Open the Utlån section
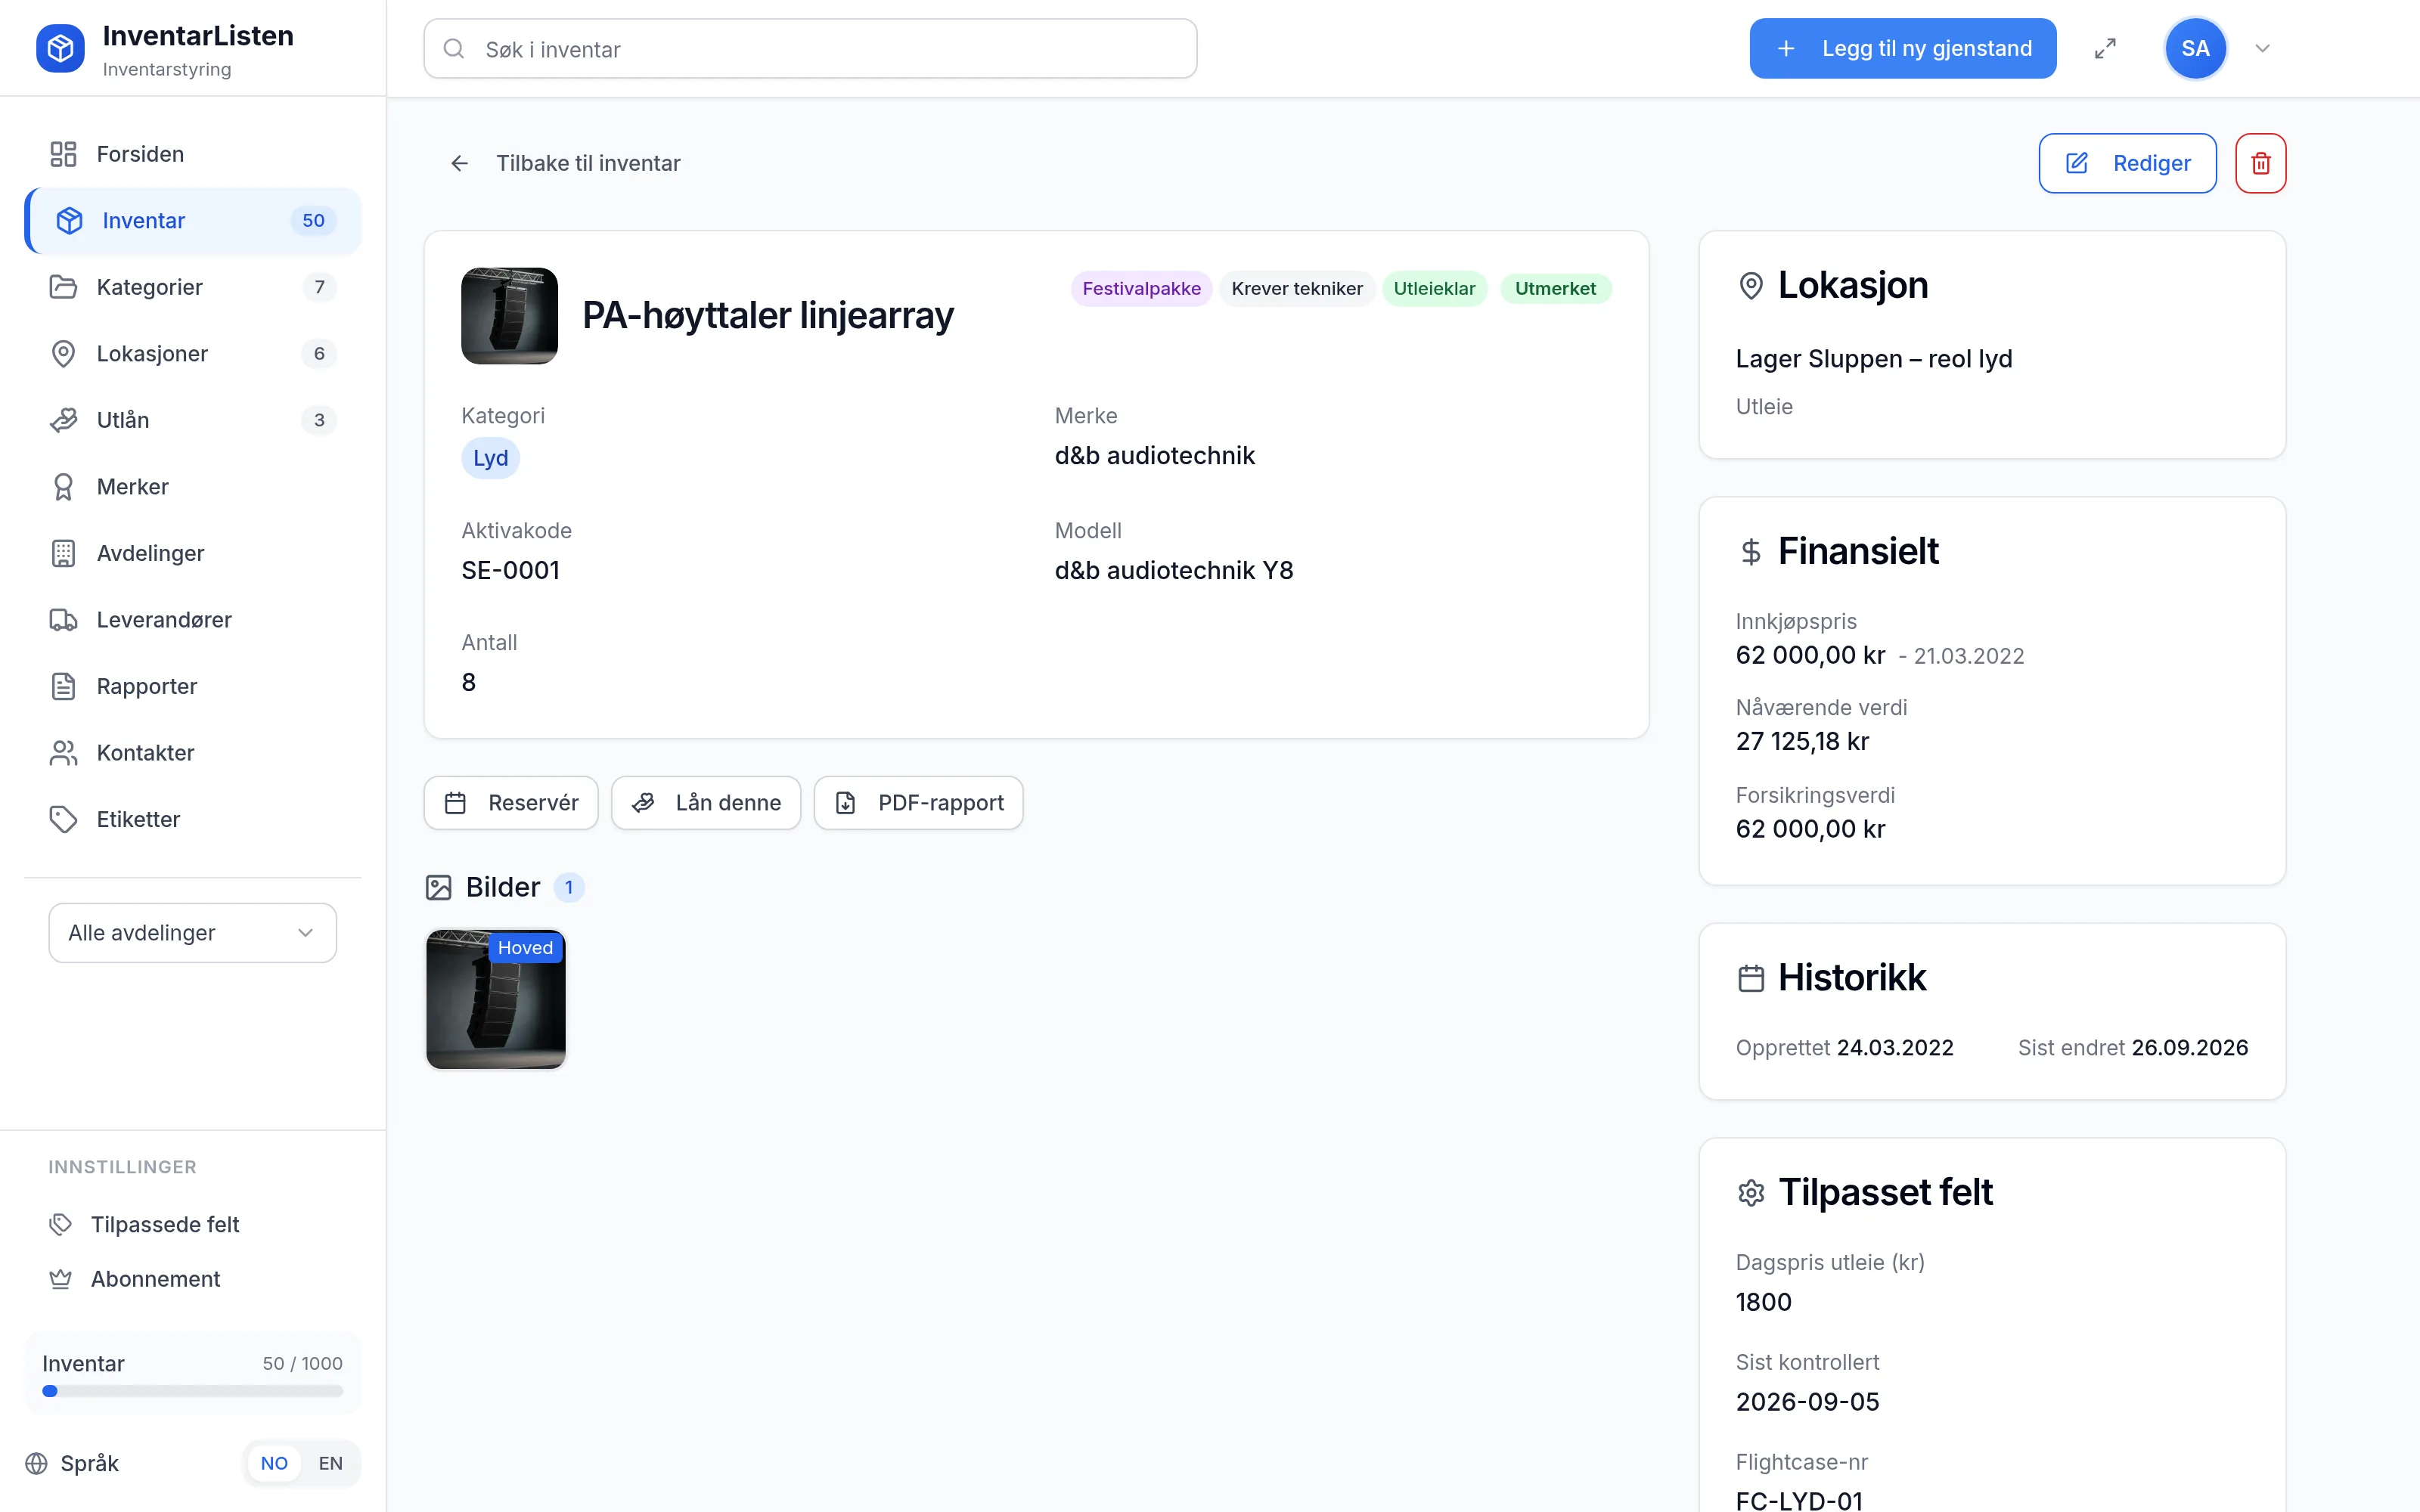 [x=193, y=420]
